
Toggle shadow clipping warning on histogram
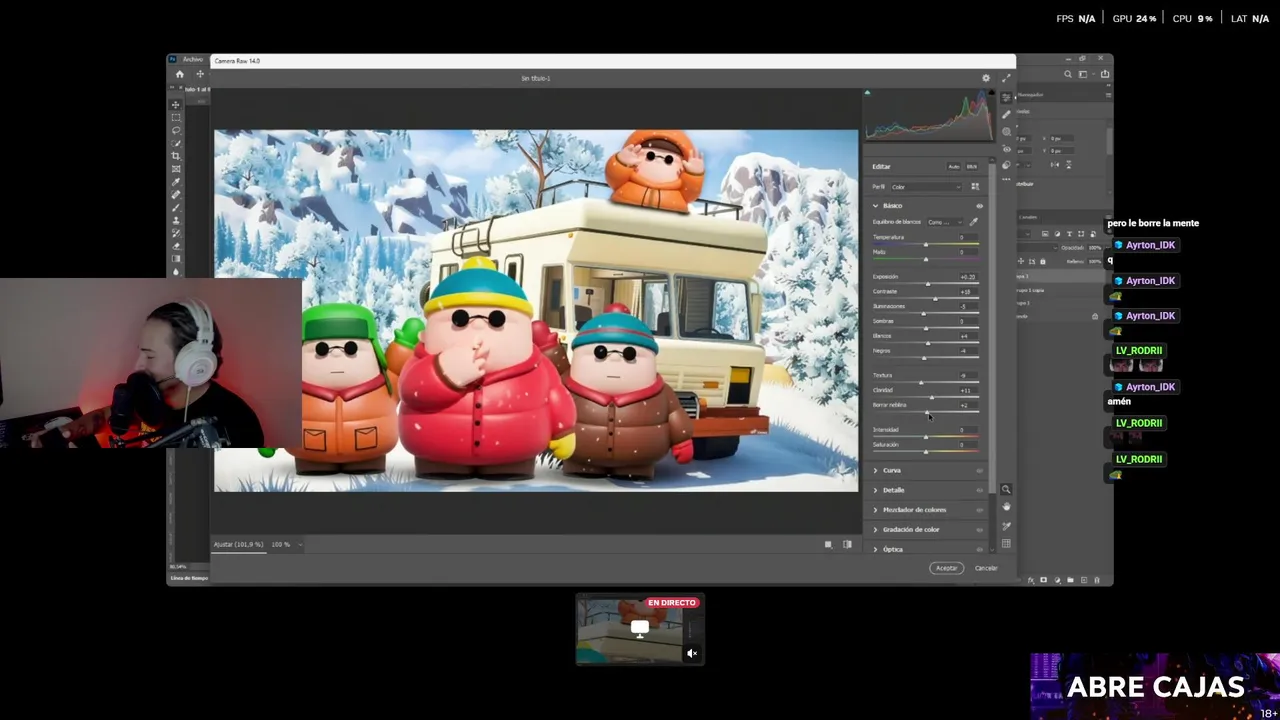point(867,93)
